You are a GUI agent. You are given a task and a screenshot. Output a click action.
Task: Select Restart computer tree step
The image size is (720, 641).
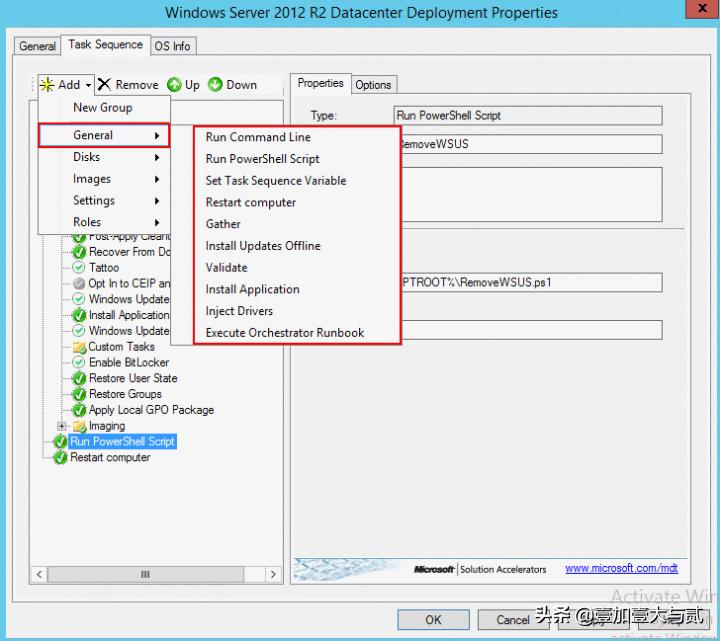110,458
